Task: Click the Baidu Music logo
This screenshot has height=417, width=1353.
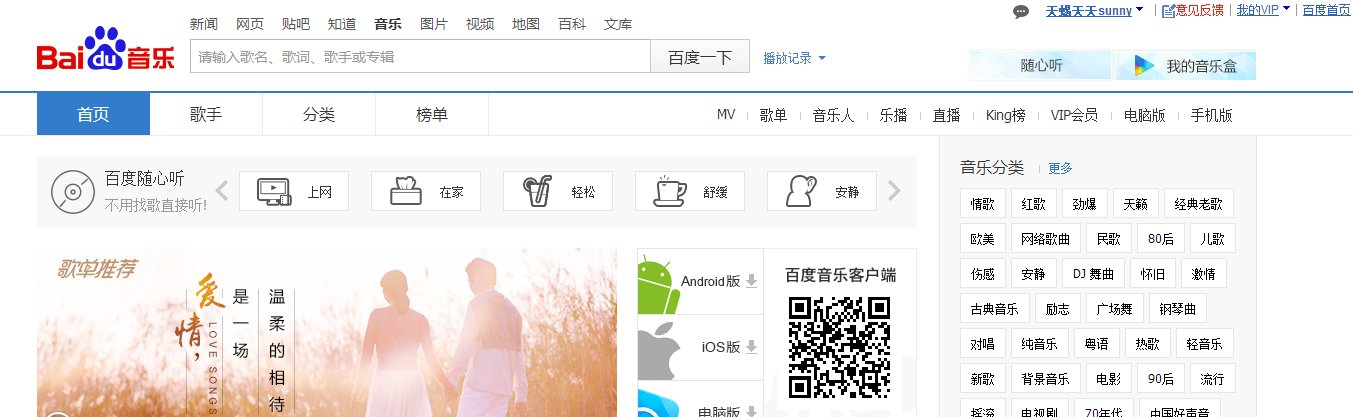Action: (x=105, y=50)
